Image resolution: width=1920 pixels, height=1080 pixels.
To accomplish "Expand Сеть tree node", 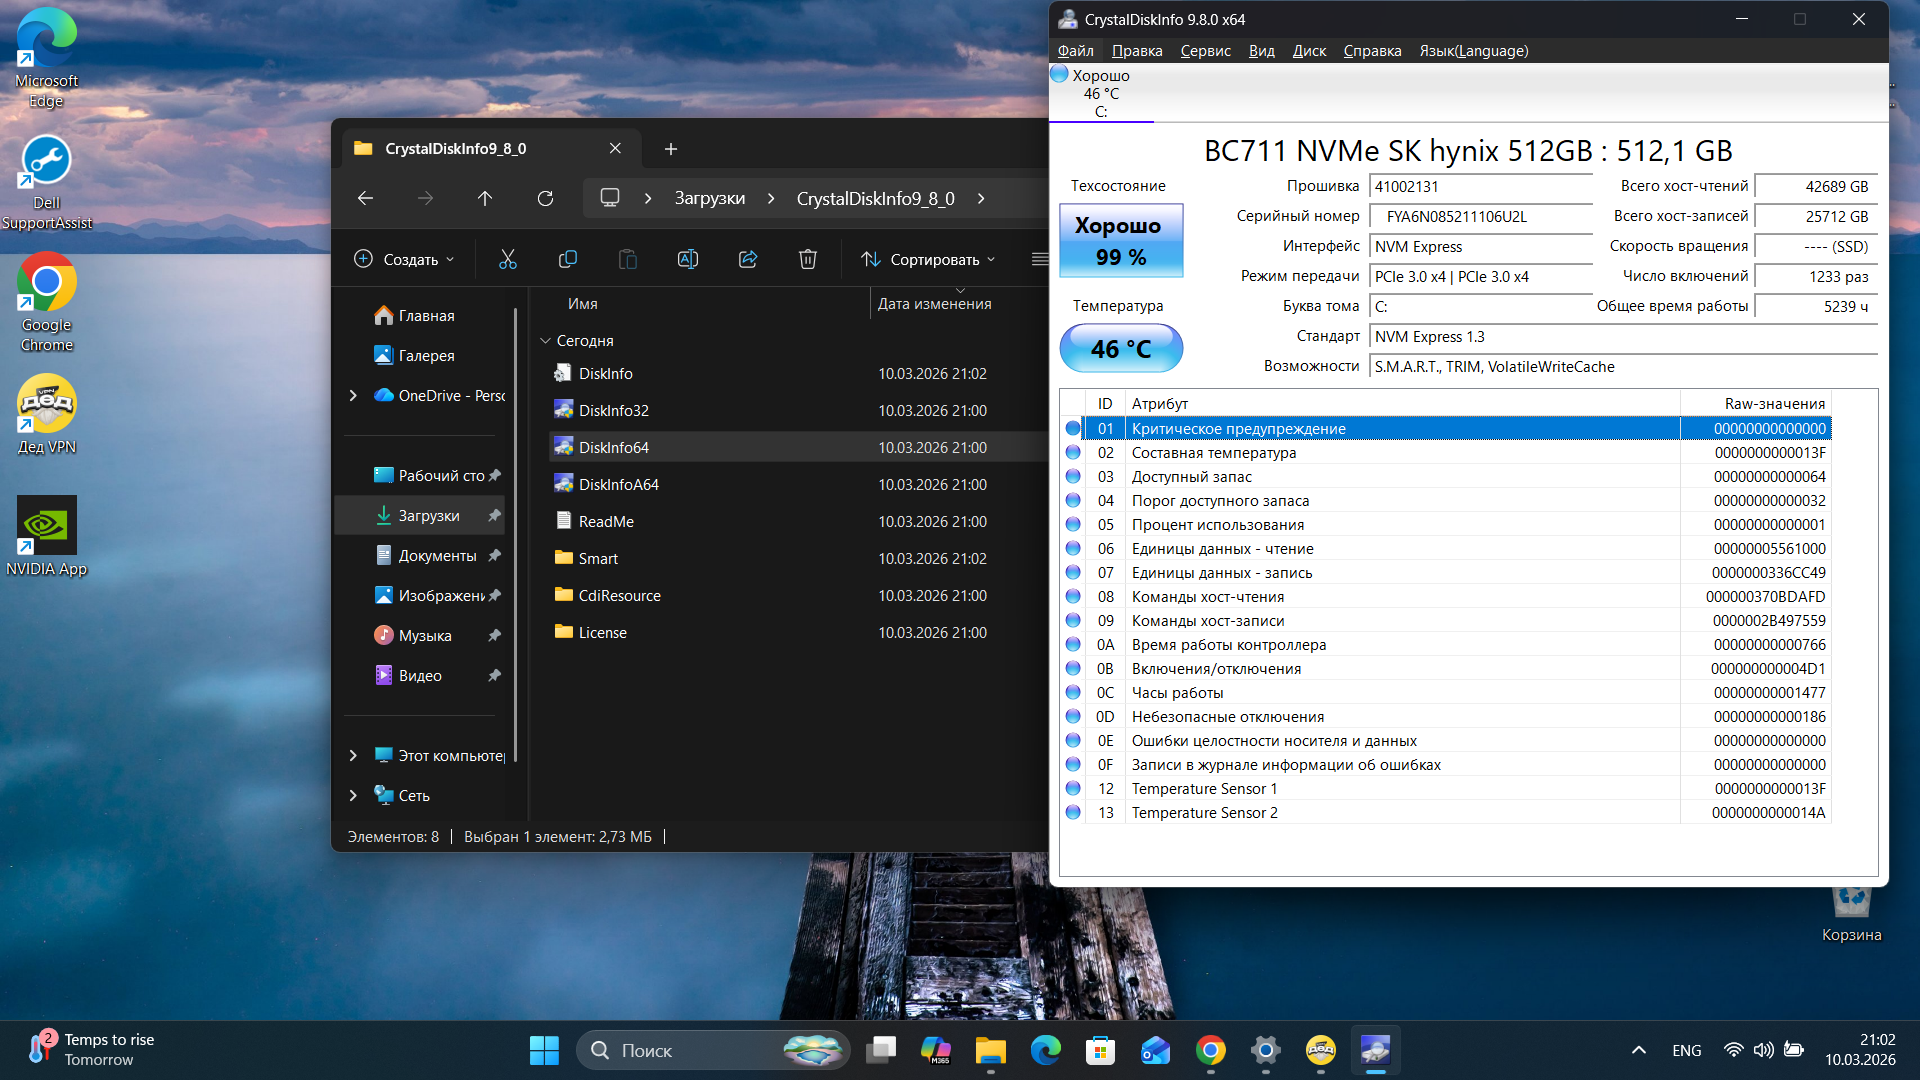I will coord(353,795).
